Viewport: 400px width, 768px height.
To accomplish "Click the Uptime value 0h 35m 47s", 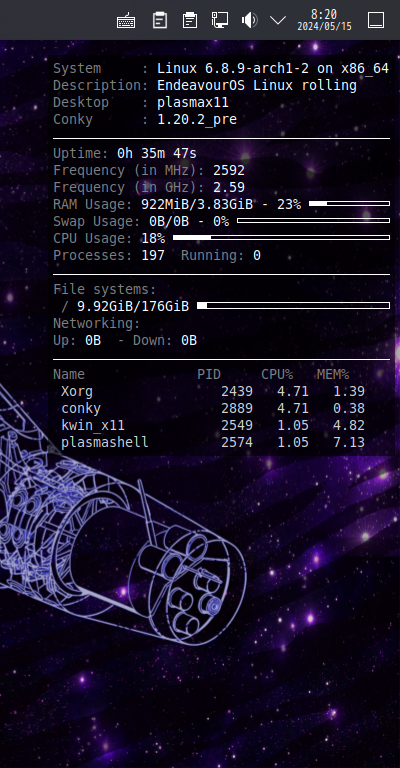I will pyautogui.click(x=157, y=154).
